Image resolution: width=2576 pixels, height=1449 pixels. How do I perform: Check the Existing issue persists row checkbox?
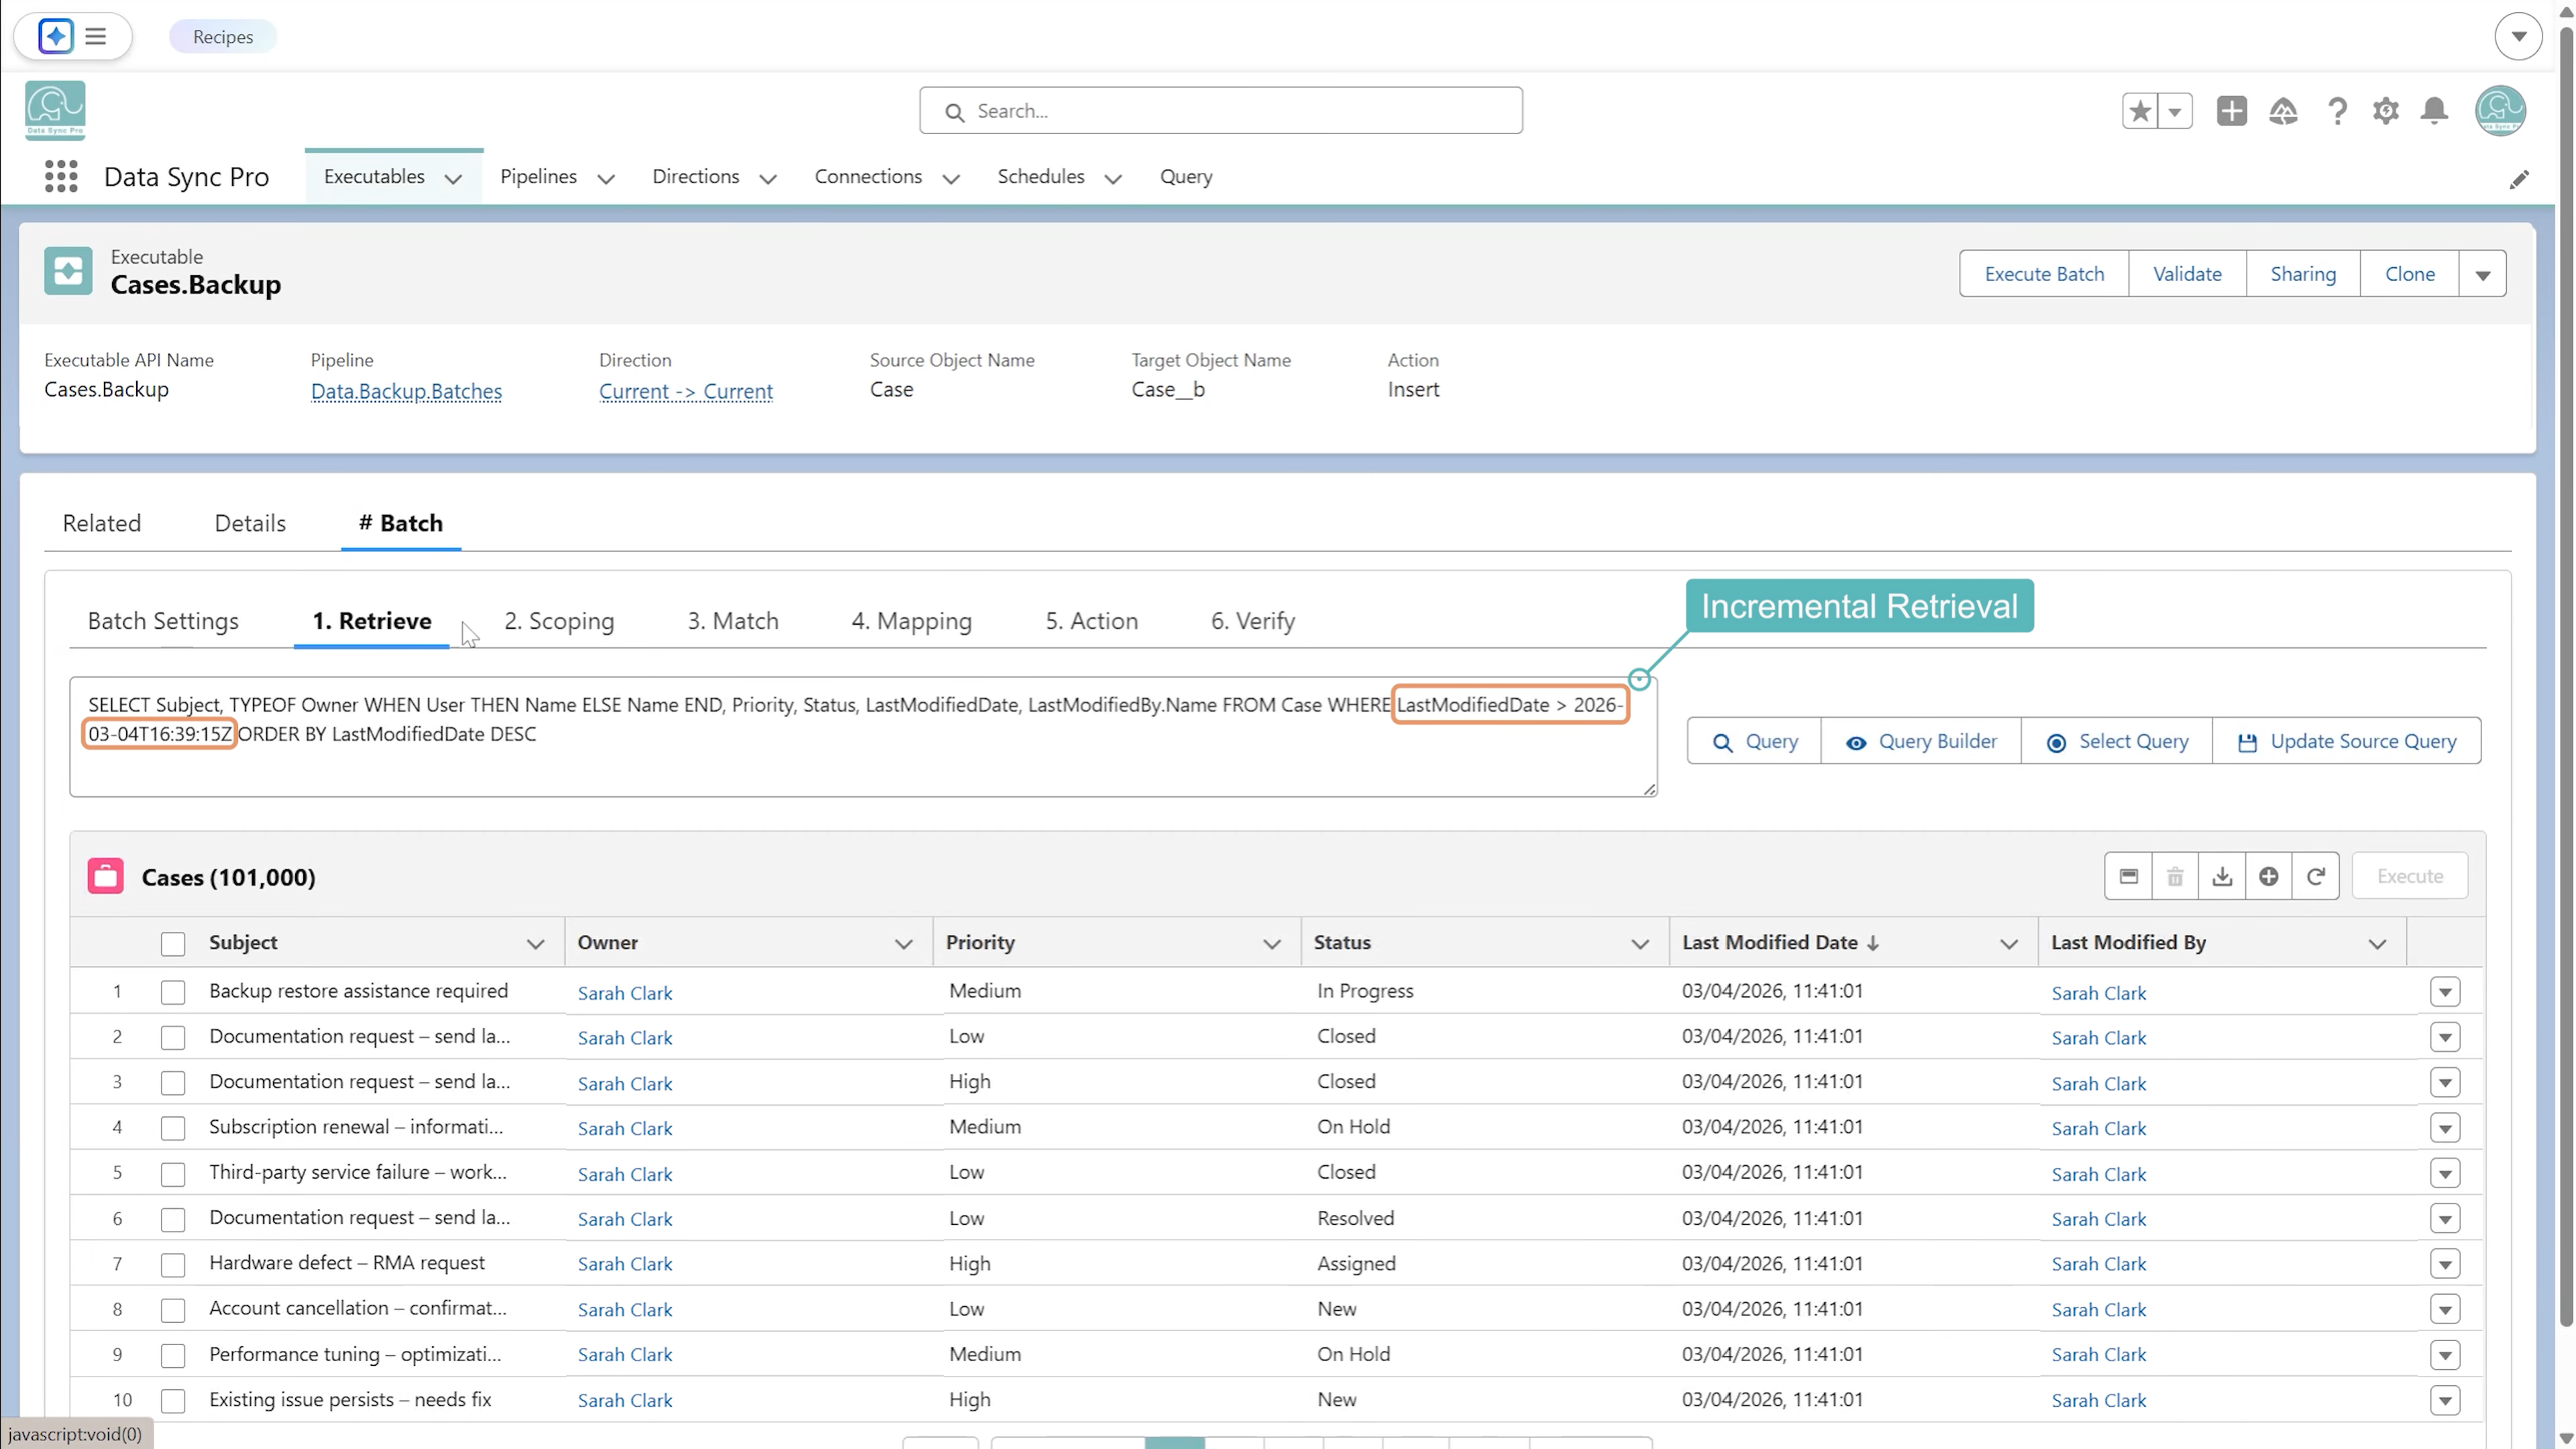pos(173,1401)
